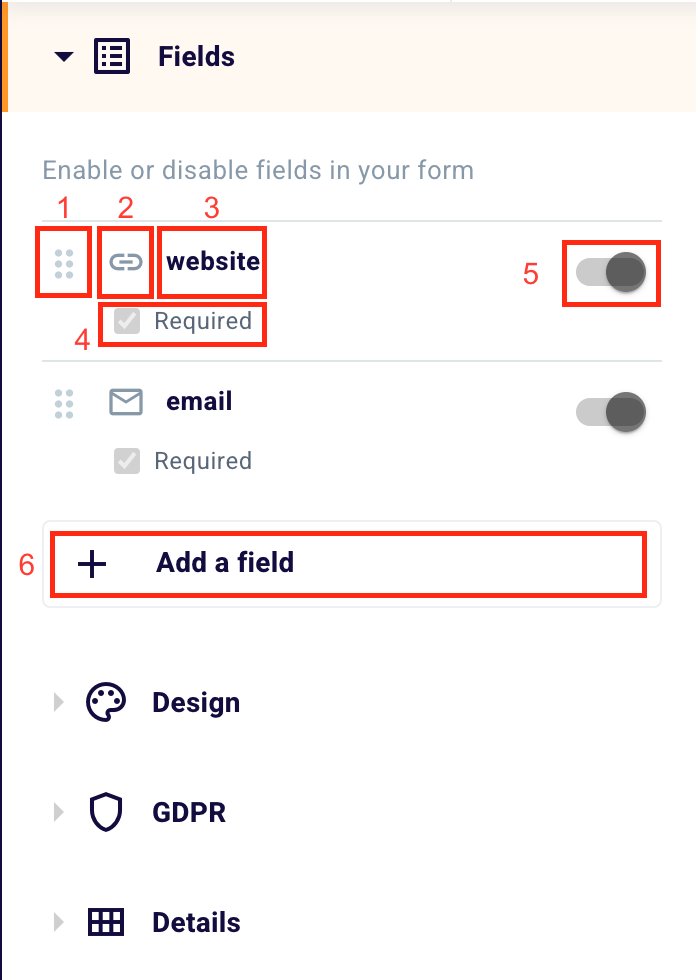Click the Details grid icon
696x980 pixels.
(107, 922)
